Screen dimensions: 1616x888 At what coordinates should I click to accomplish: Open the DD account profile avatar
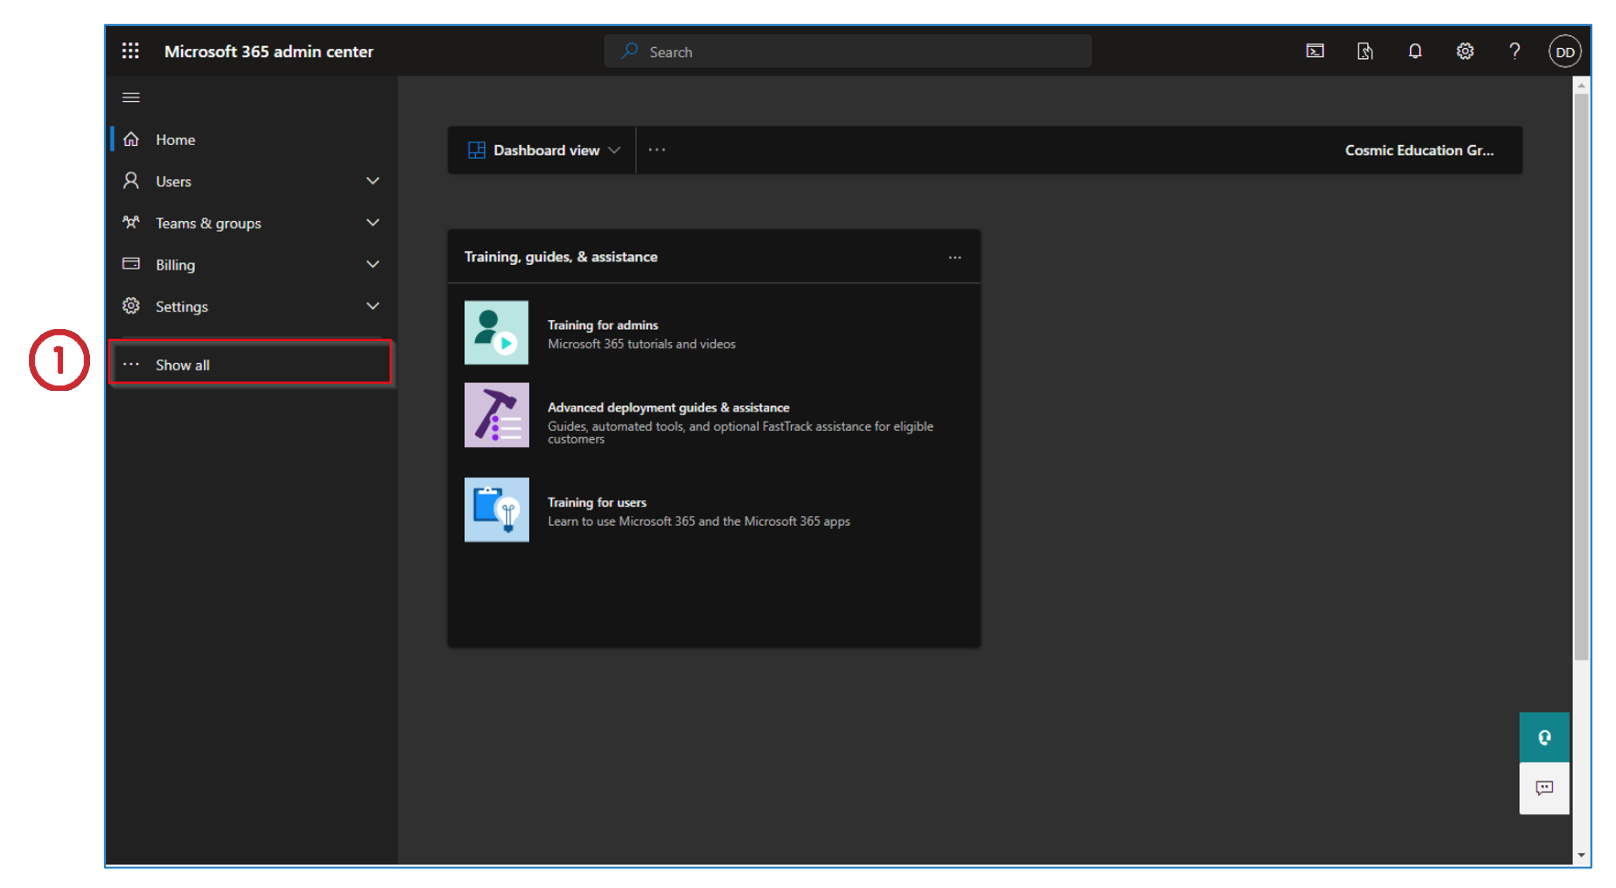coord(1565,52)
